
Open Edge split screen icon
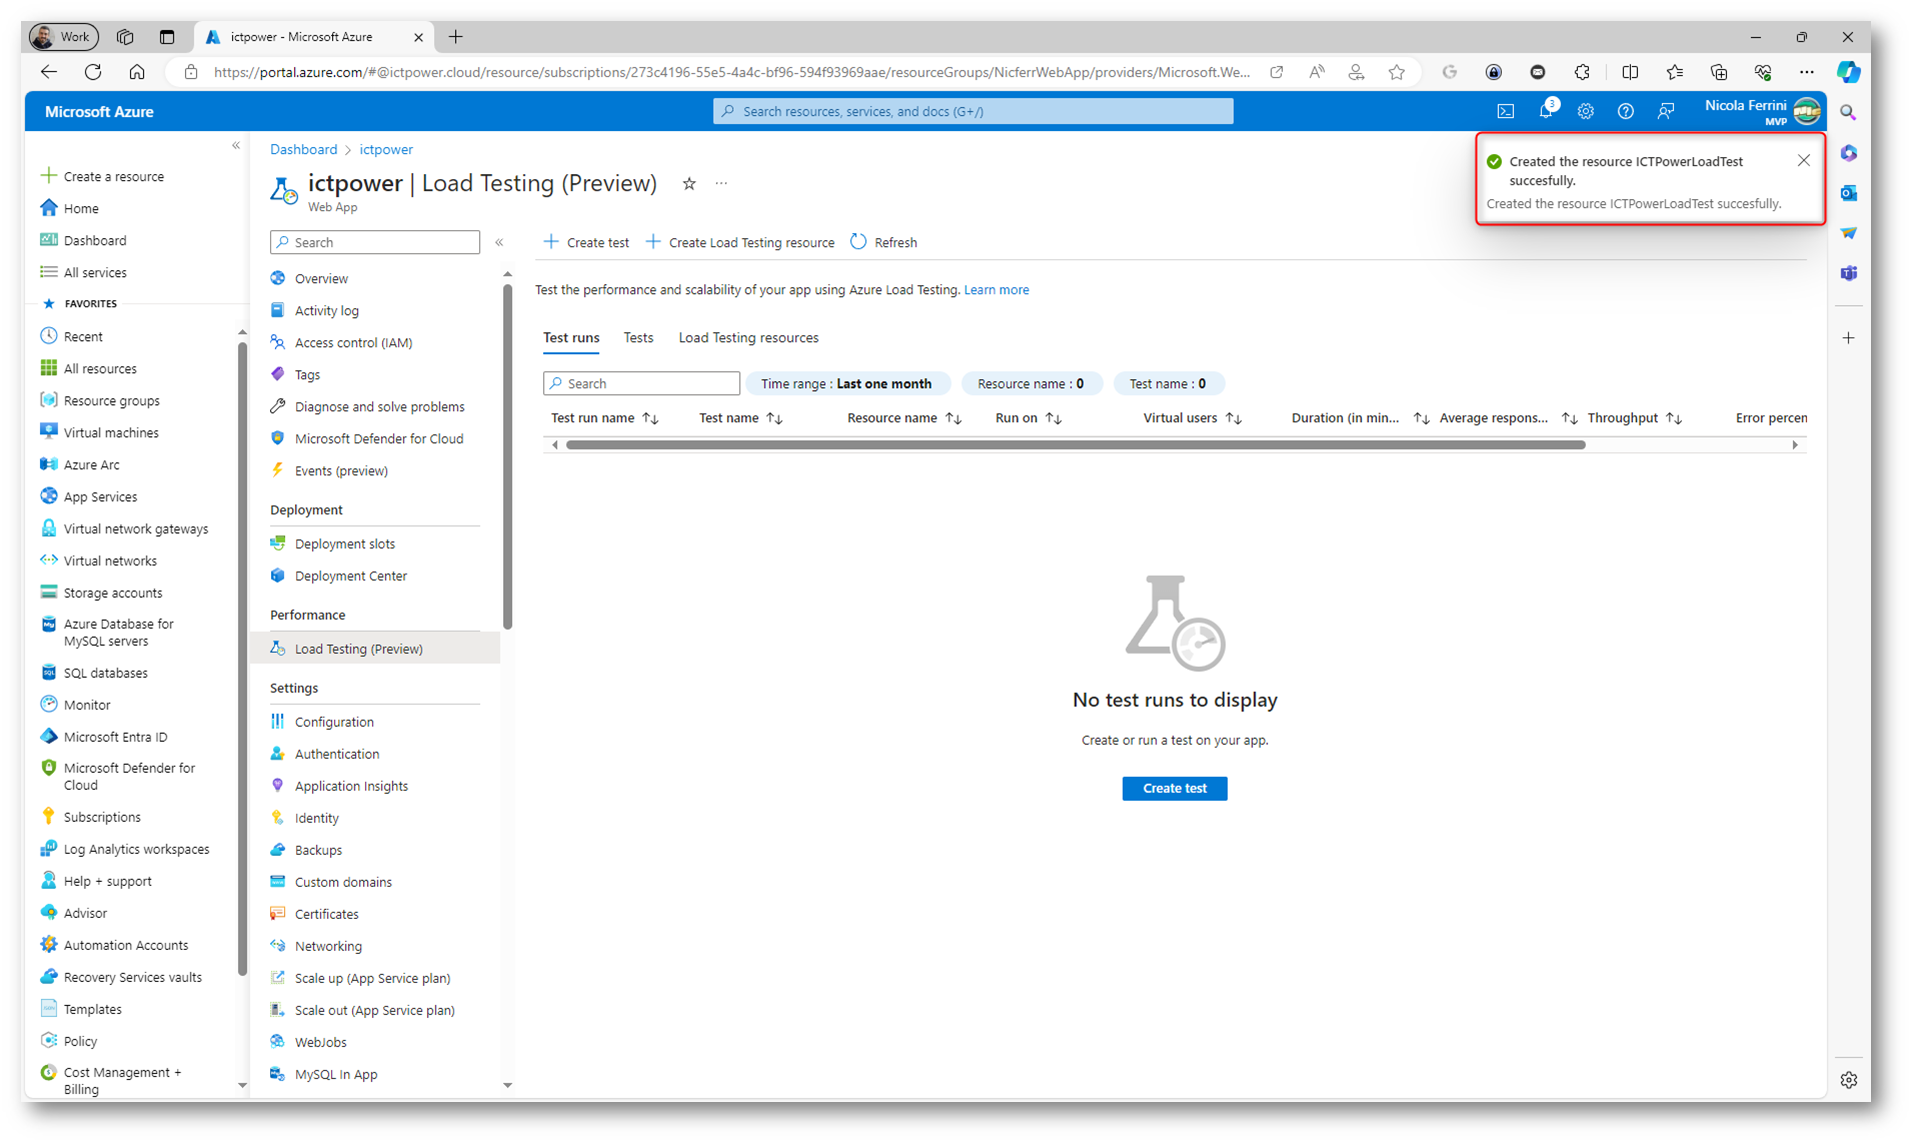click(1630, 72)
